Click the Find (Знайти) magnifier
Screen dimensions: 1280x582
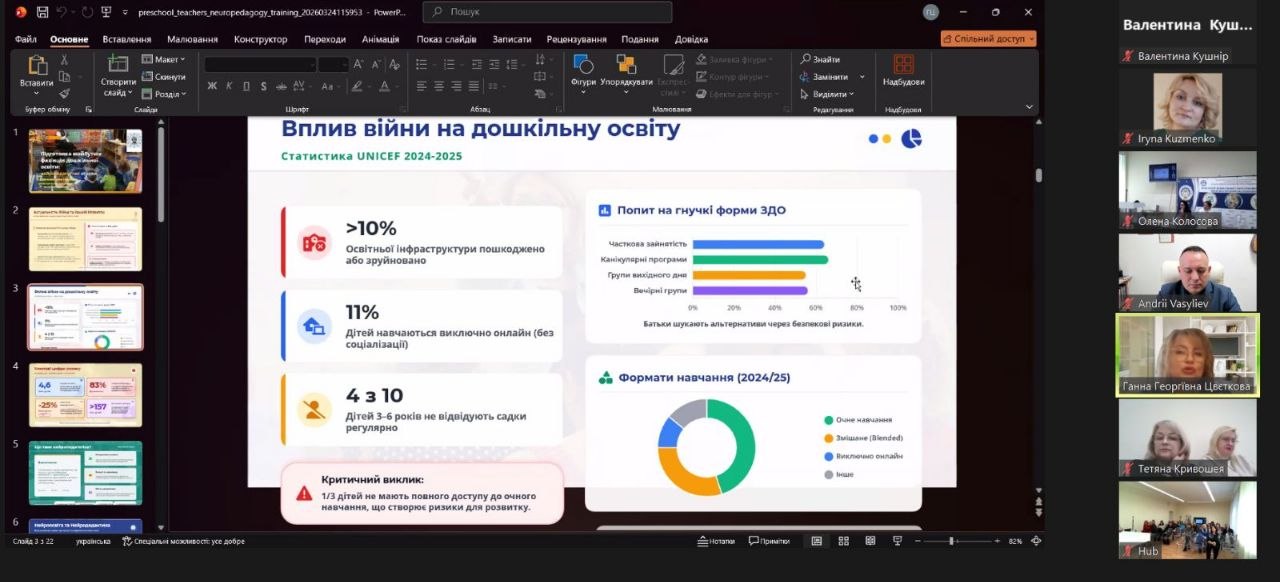(806, 59)
